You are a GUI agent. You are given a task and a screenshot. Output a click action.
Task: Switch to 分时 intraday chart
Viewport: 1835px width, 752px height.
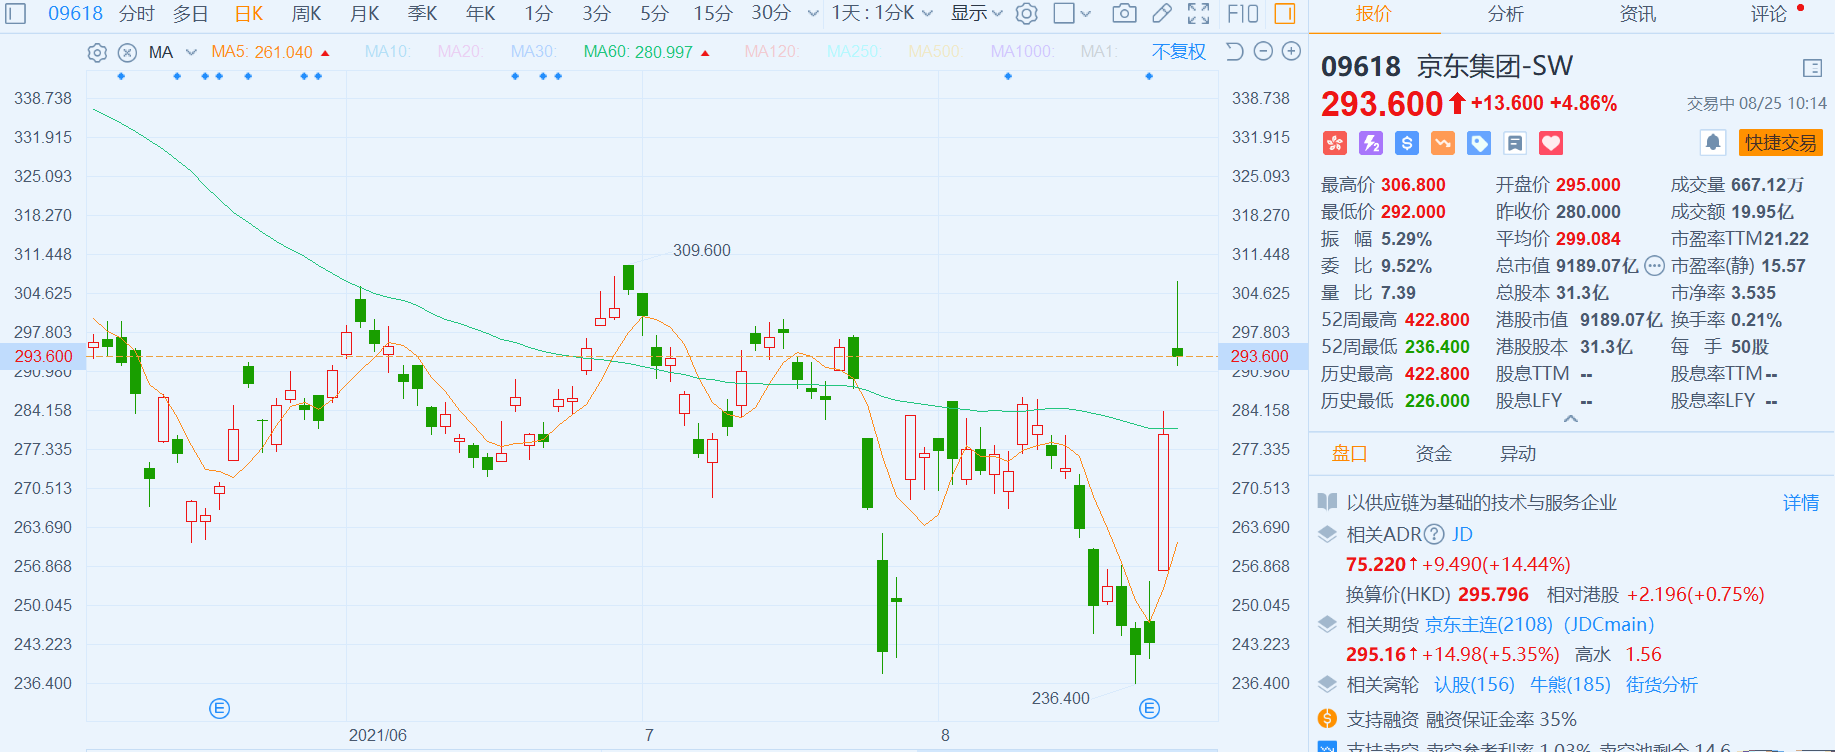(x=137, y=14)
